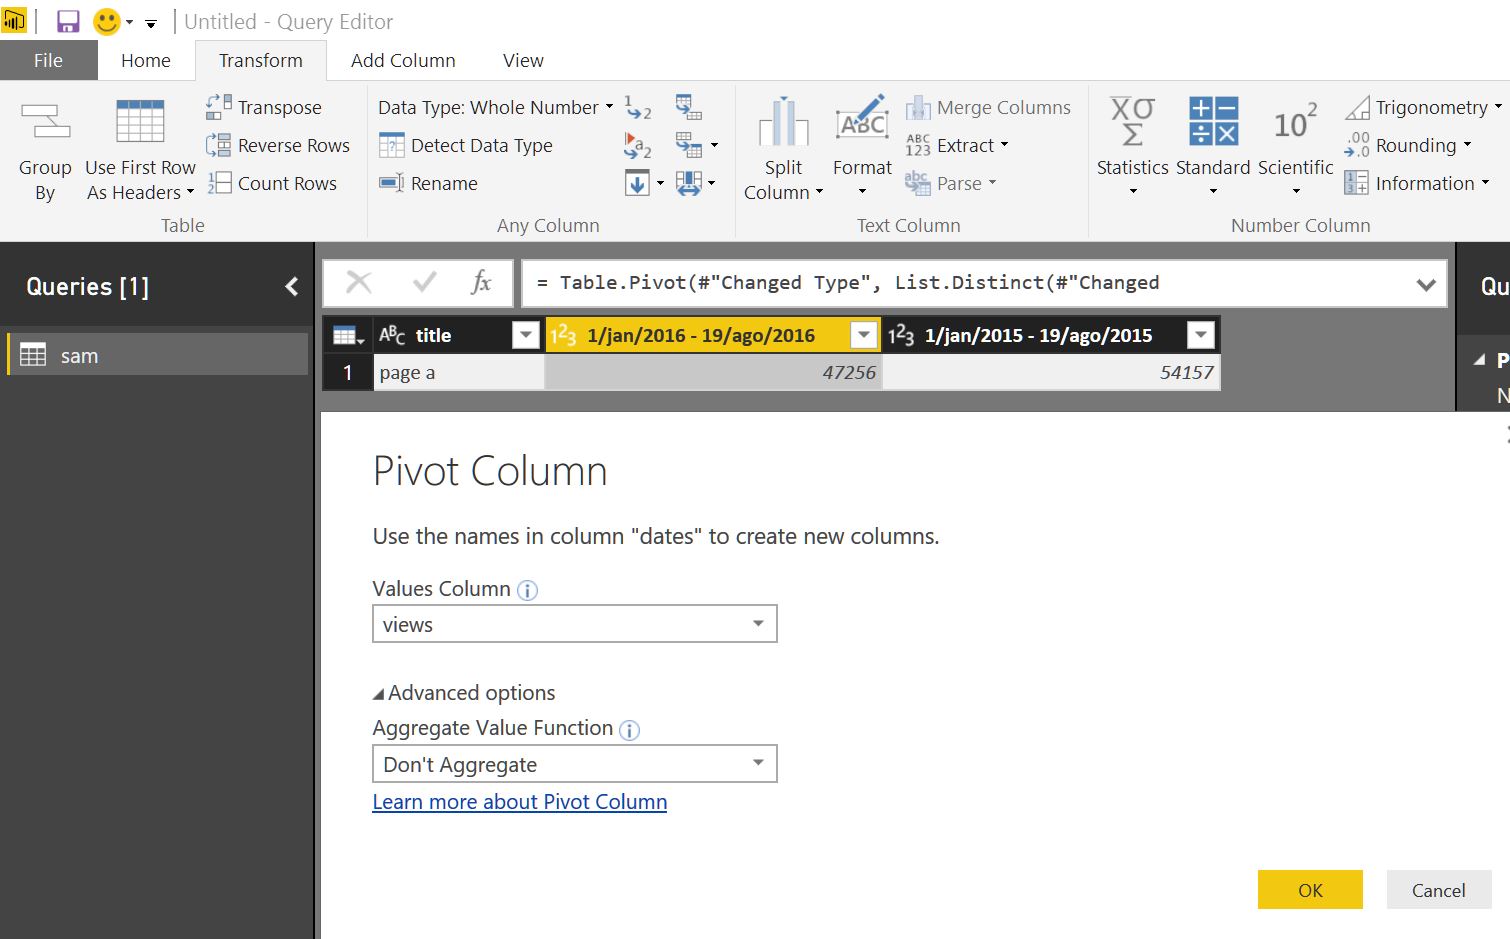Click Values Column info icon
The image size is (1510, 939).
(527, 590)
